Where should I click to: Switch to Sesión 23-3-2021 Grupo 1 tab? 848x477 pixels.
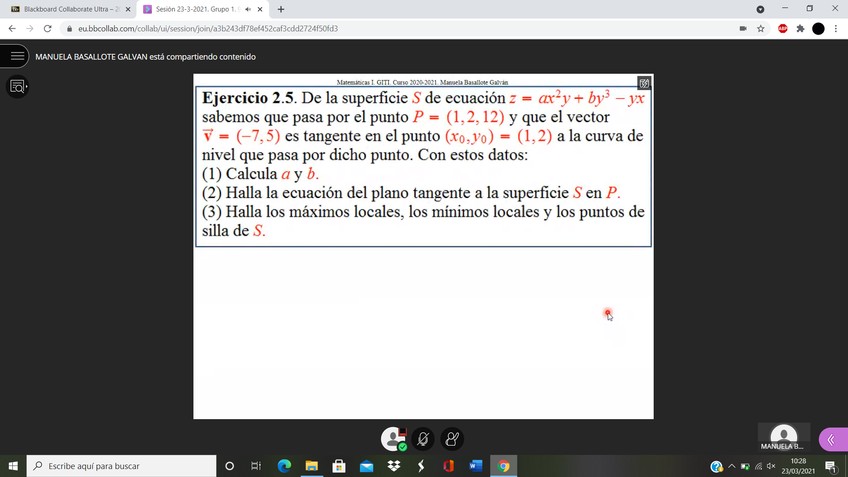[x=196, y=9]
